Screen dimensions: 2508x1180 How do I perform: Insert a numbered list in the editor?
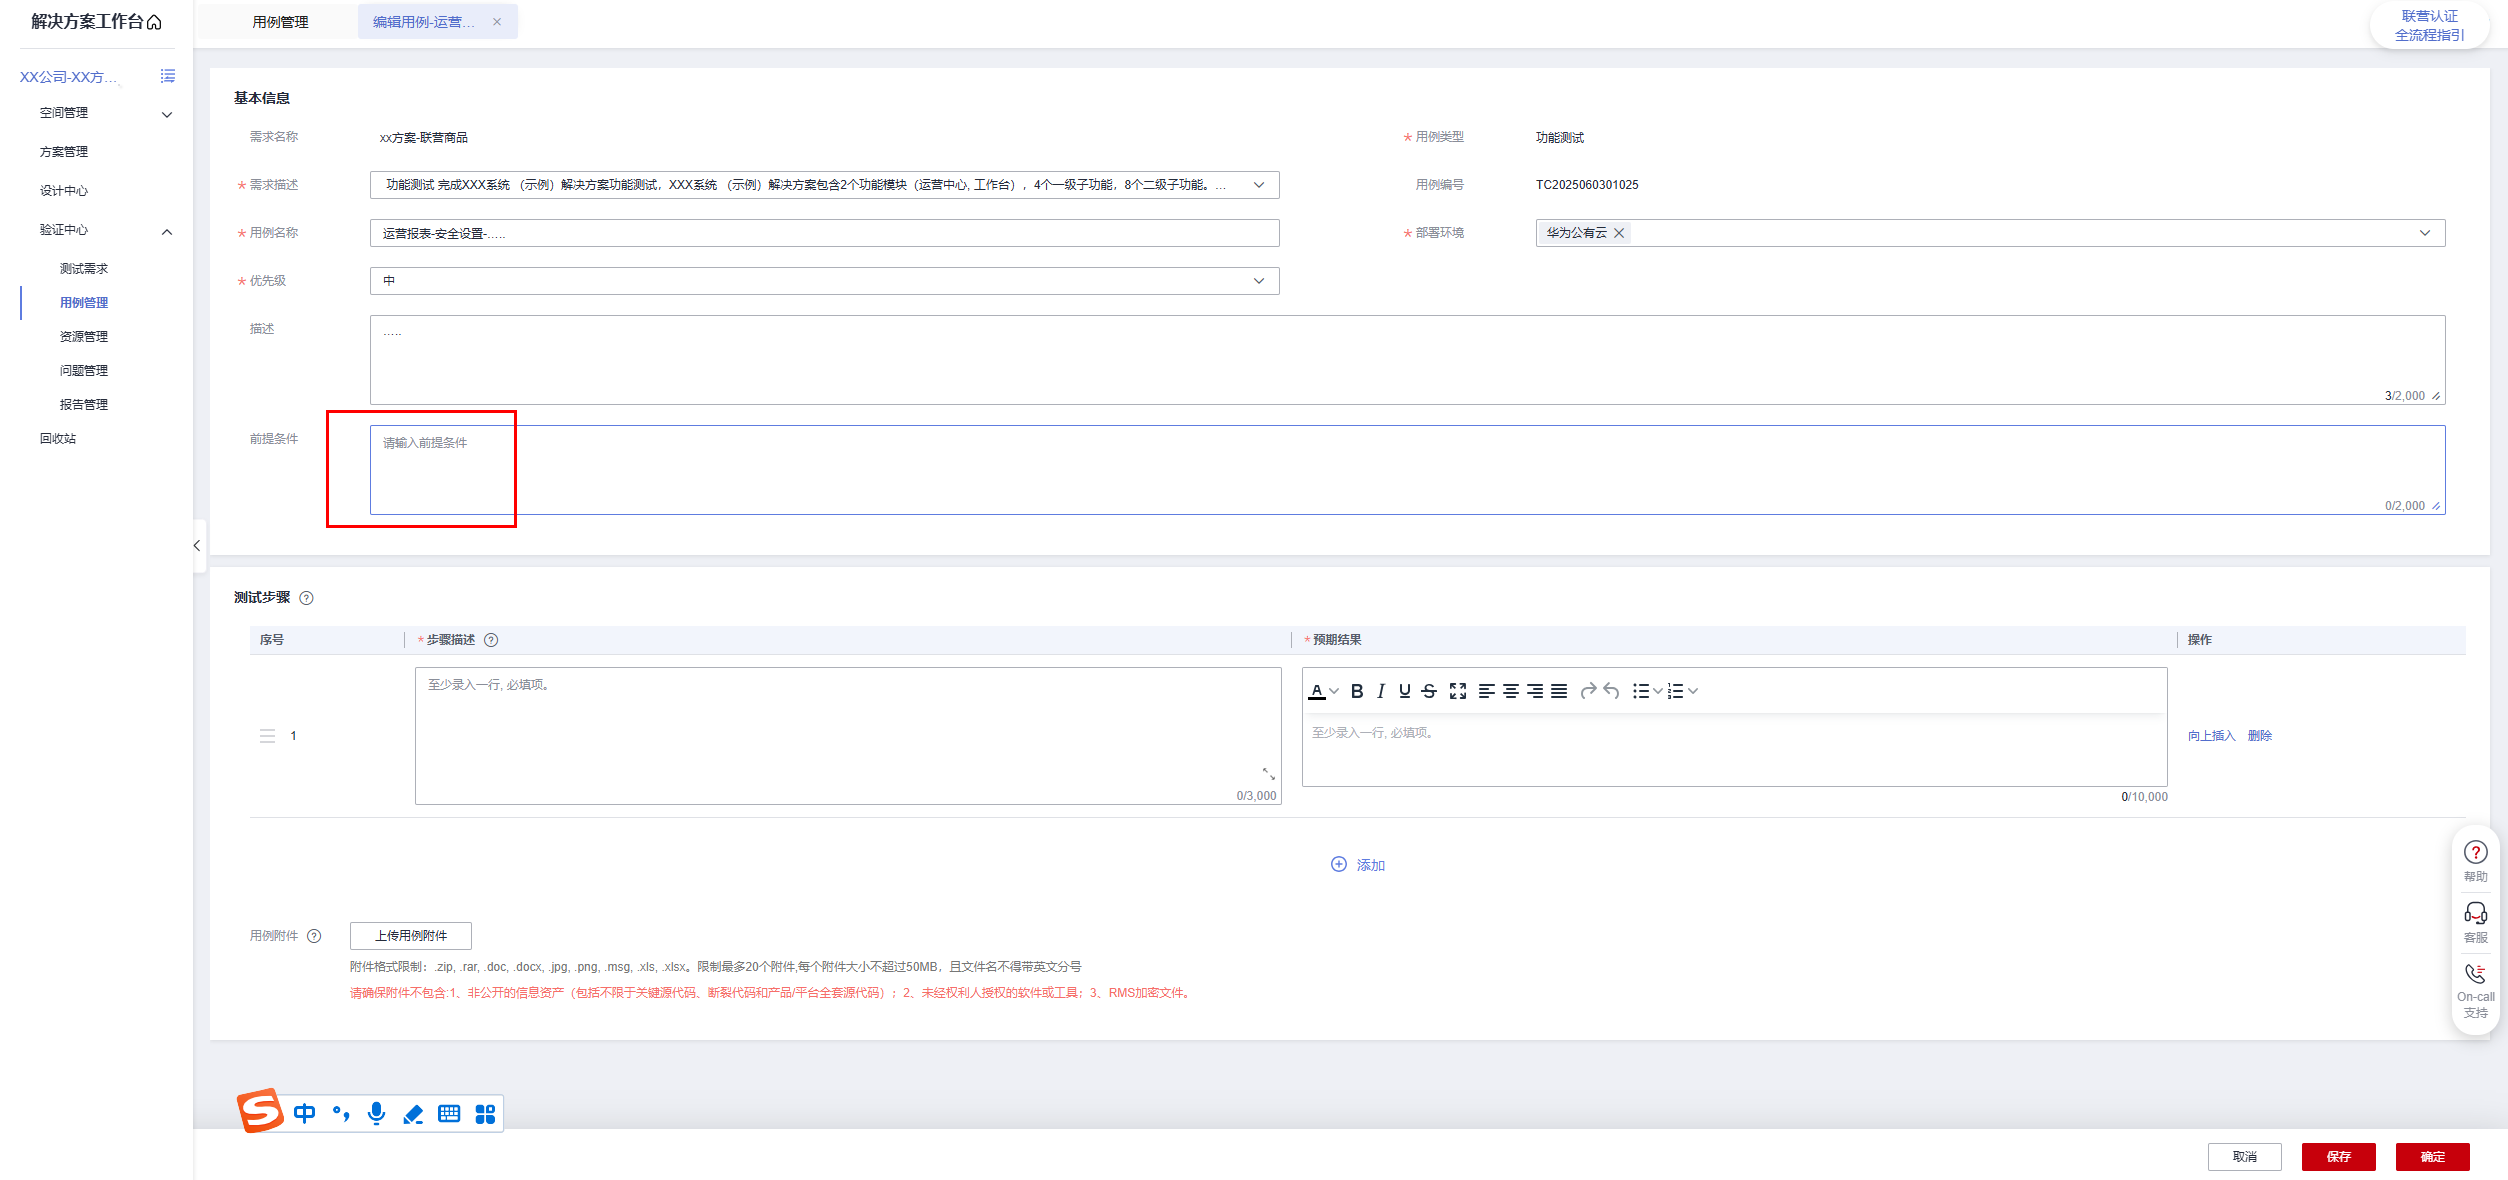pos(1676,691)
